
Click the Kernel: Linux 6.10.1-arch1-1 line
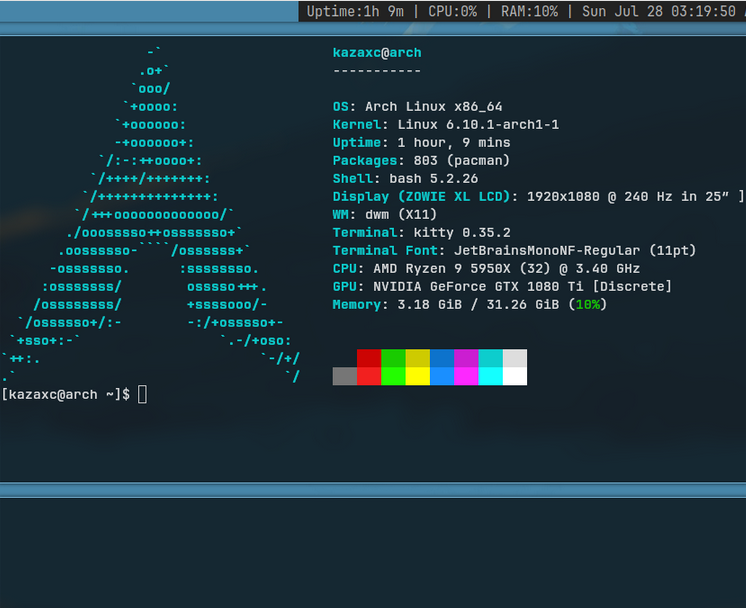[446, 125]
